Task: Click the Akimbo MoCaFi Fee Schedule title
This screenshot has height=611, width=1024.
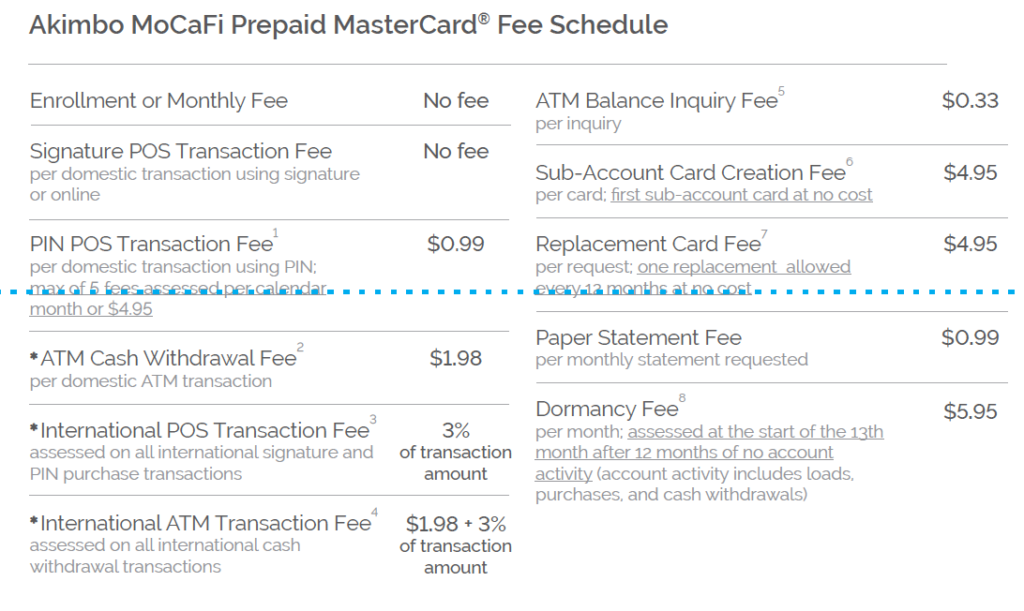Action: click(x=348, y=25)
